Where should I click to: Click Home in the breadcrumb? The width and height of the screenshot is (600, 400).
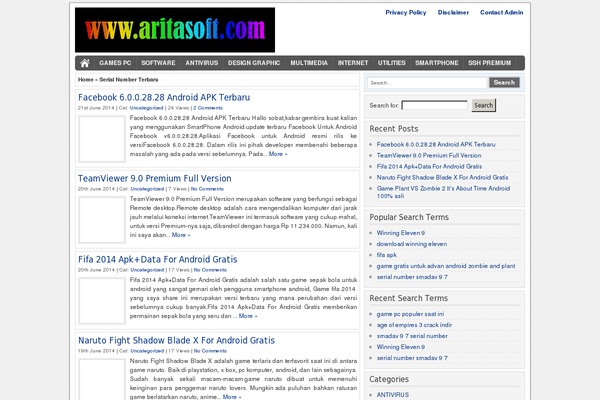85,80
